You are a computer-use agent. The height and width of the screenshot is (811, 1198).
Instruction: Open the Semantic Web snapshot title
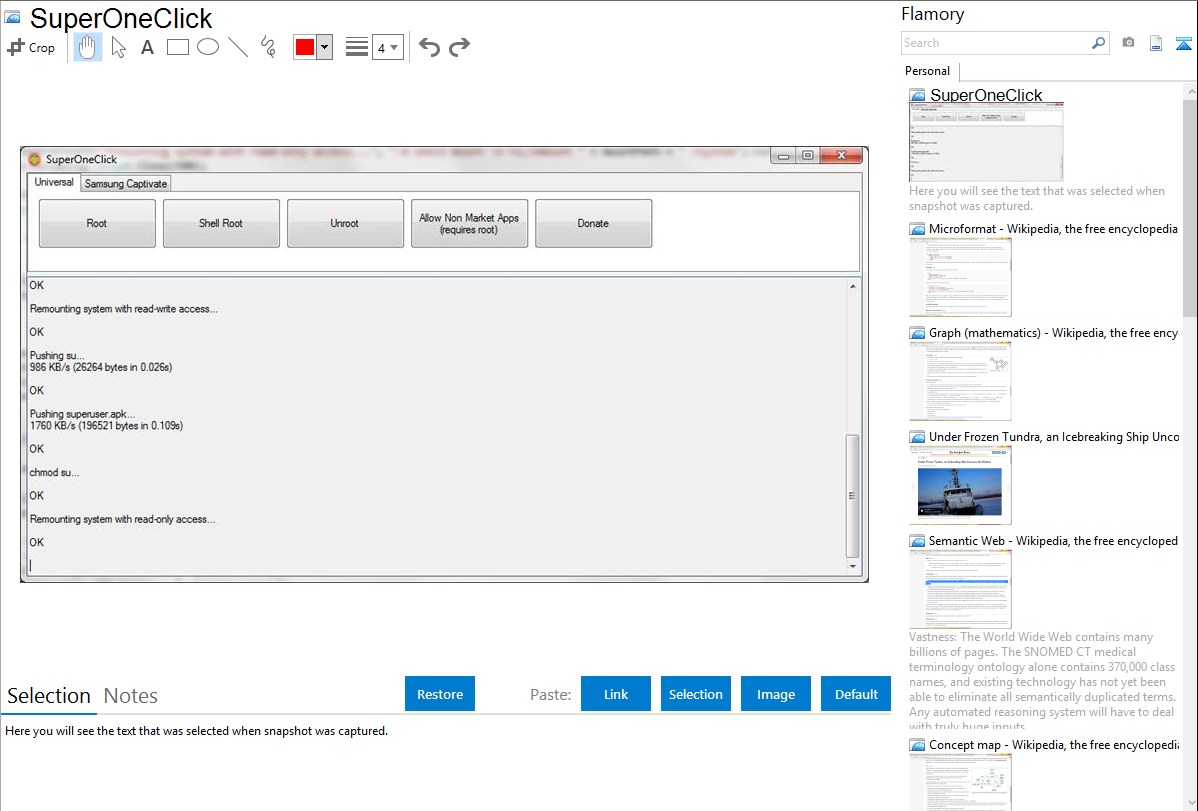pos(1053,540)
